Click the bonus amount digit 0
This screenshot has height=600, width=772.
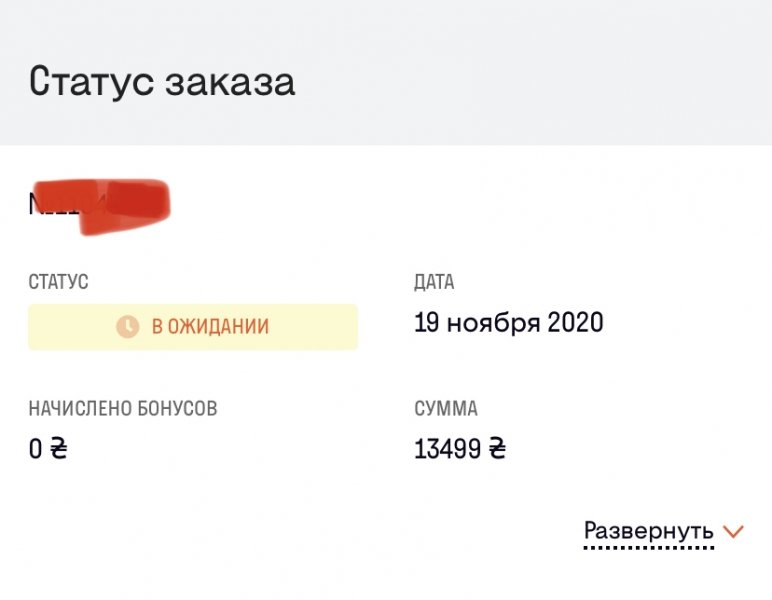click(x=36, y=450)
